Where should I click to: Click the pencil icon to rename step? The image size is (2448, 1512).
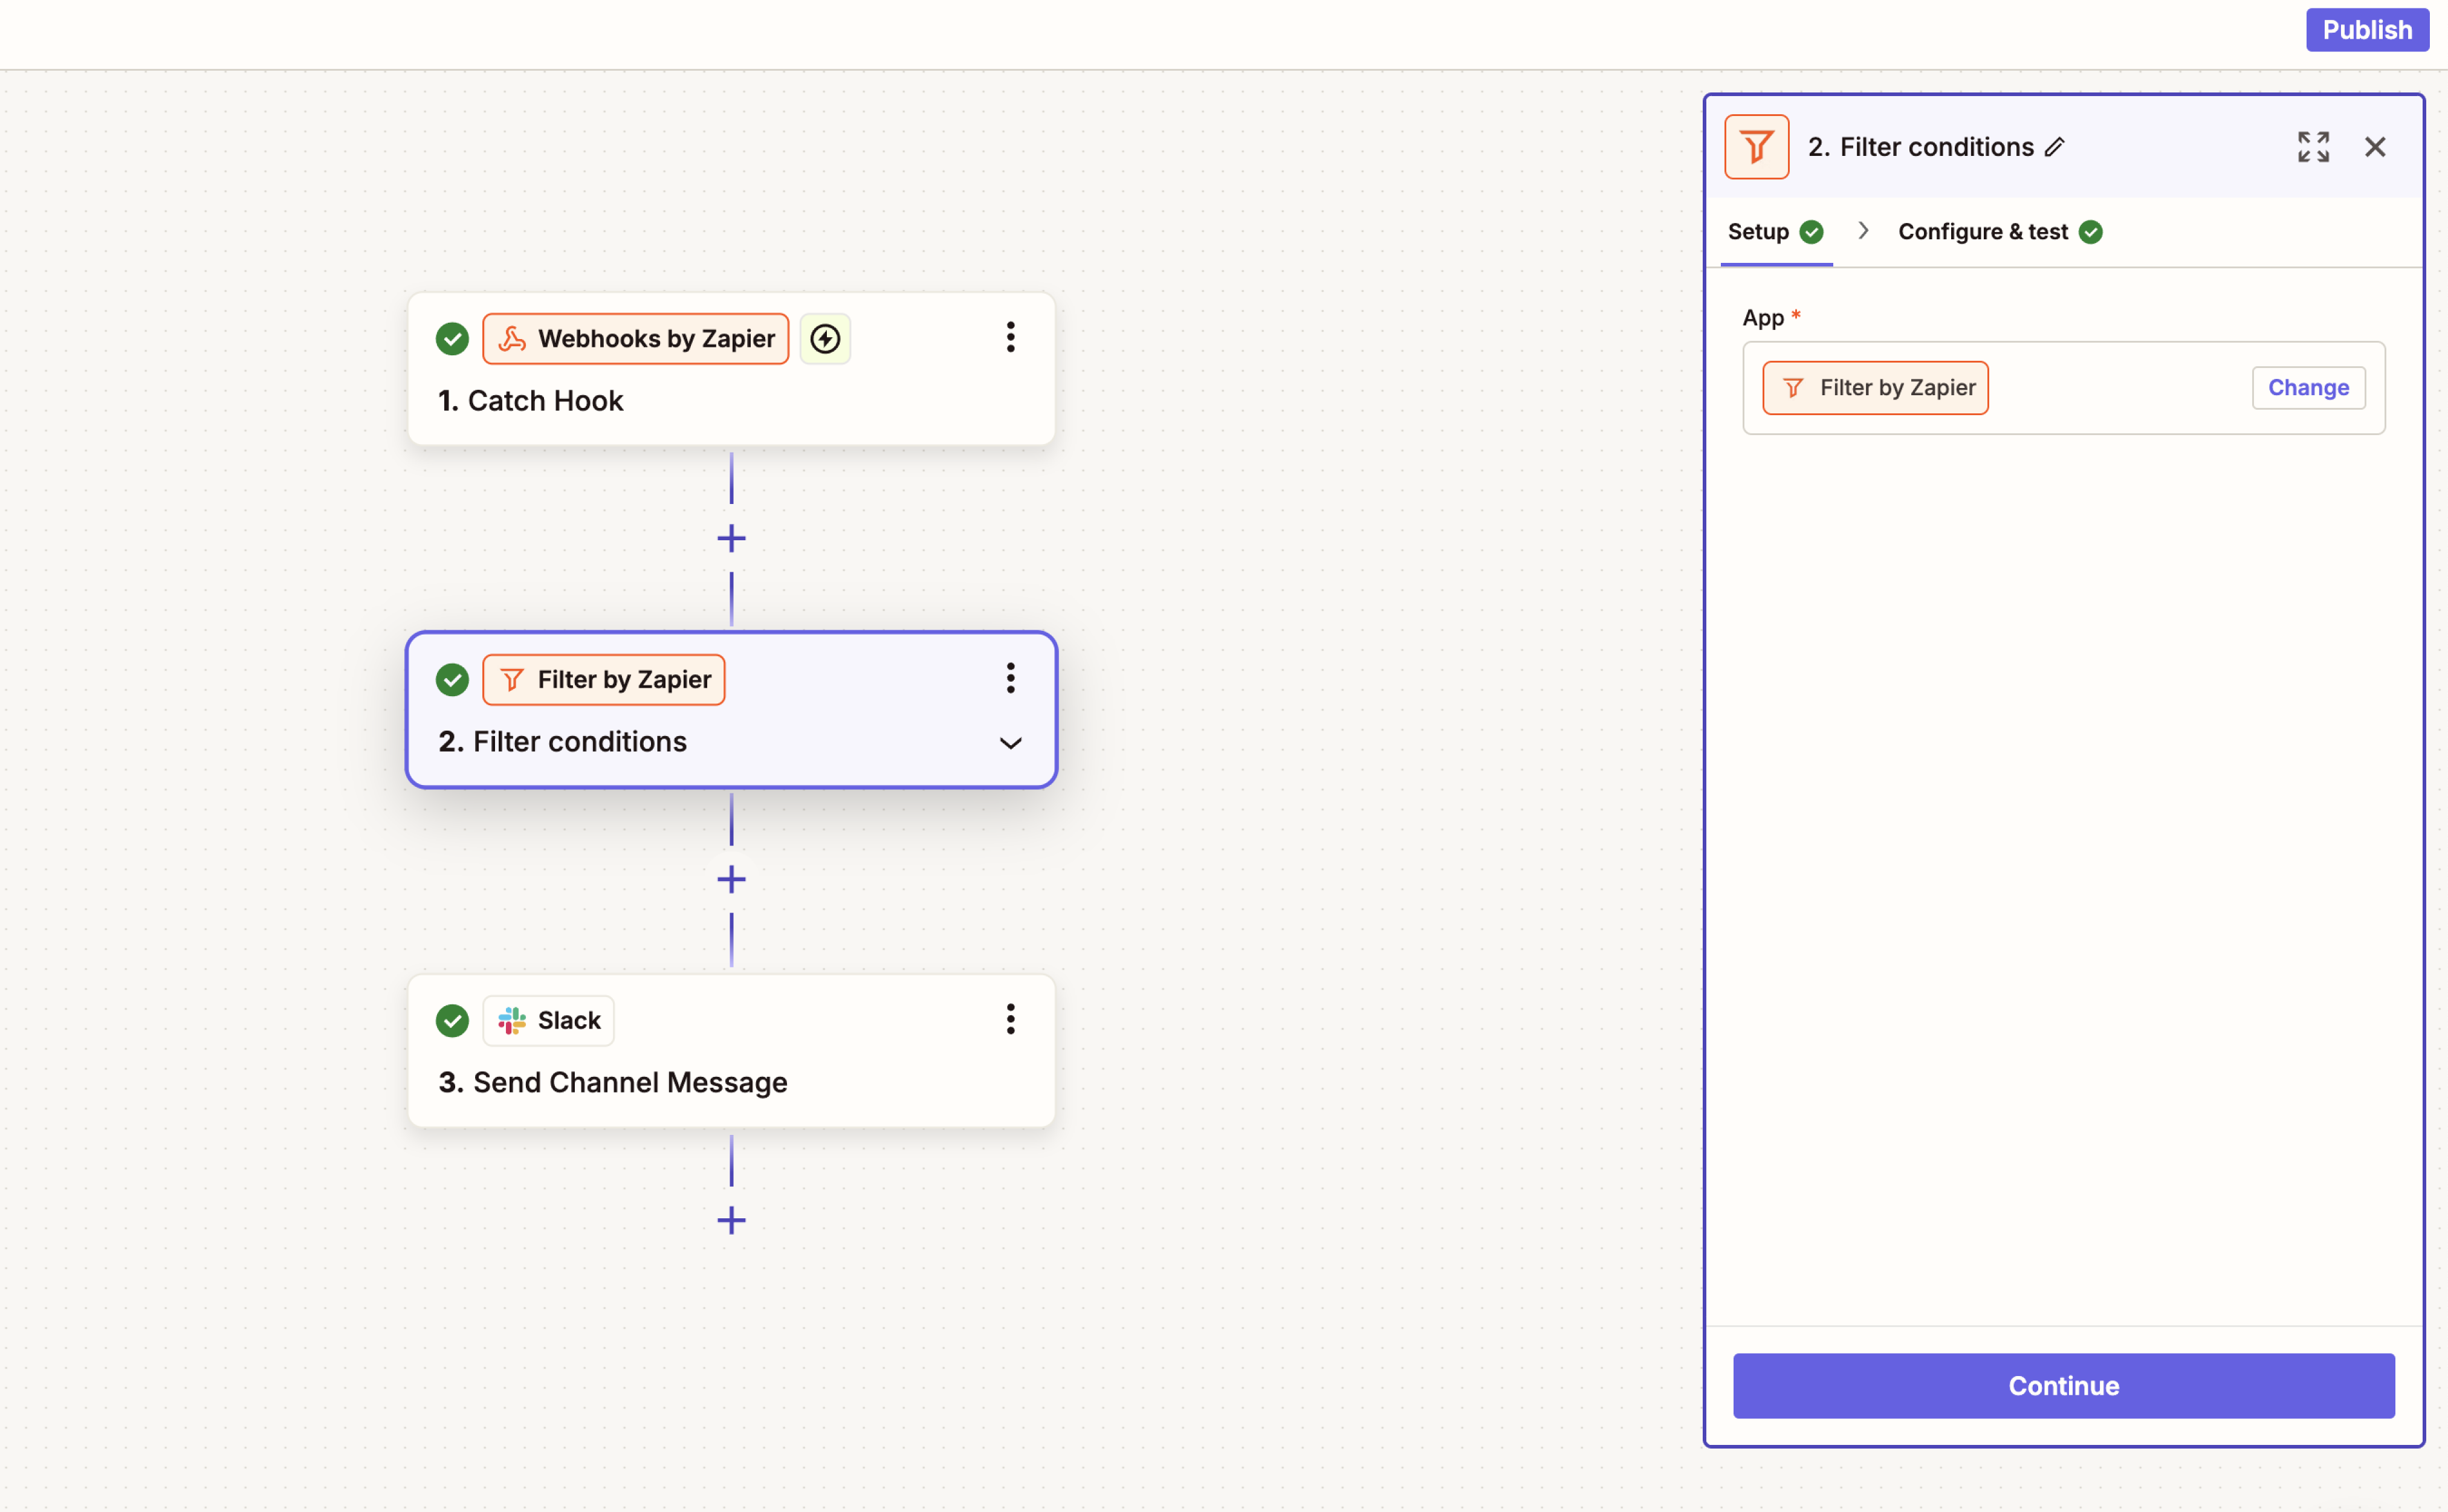pyautogui.click(x=2055, y=147)
